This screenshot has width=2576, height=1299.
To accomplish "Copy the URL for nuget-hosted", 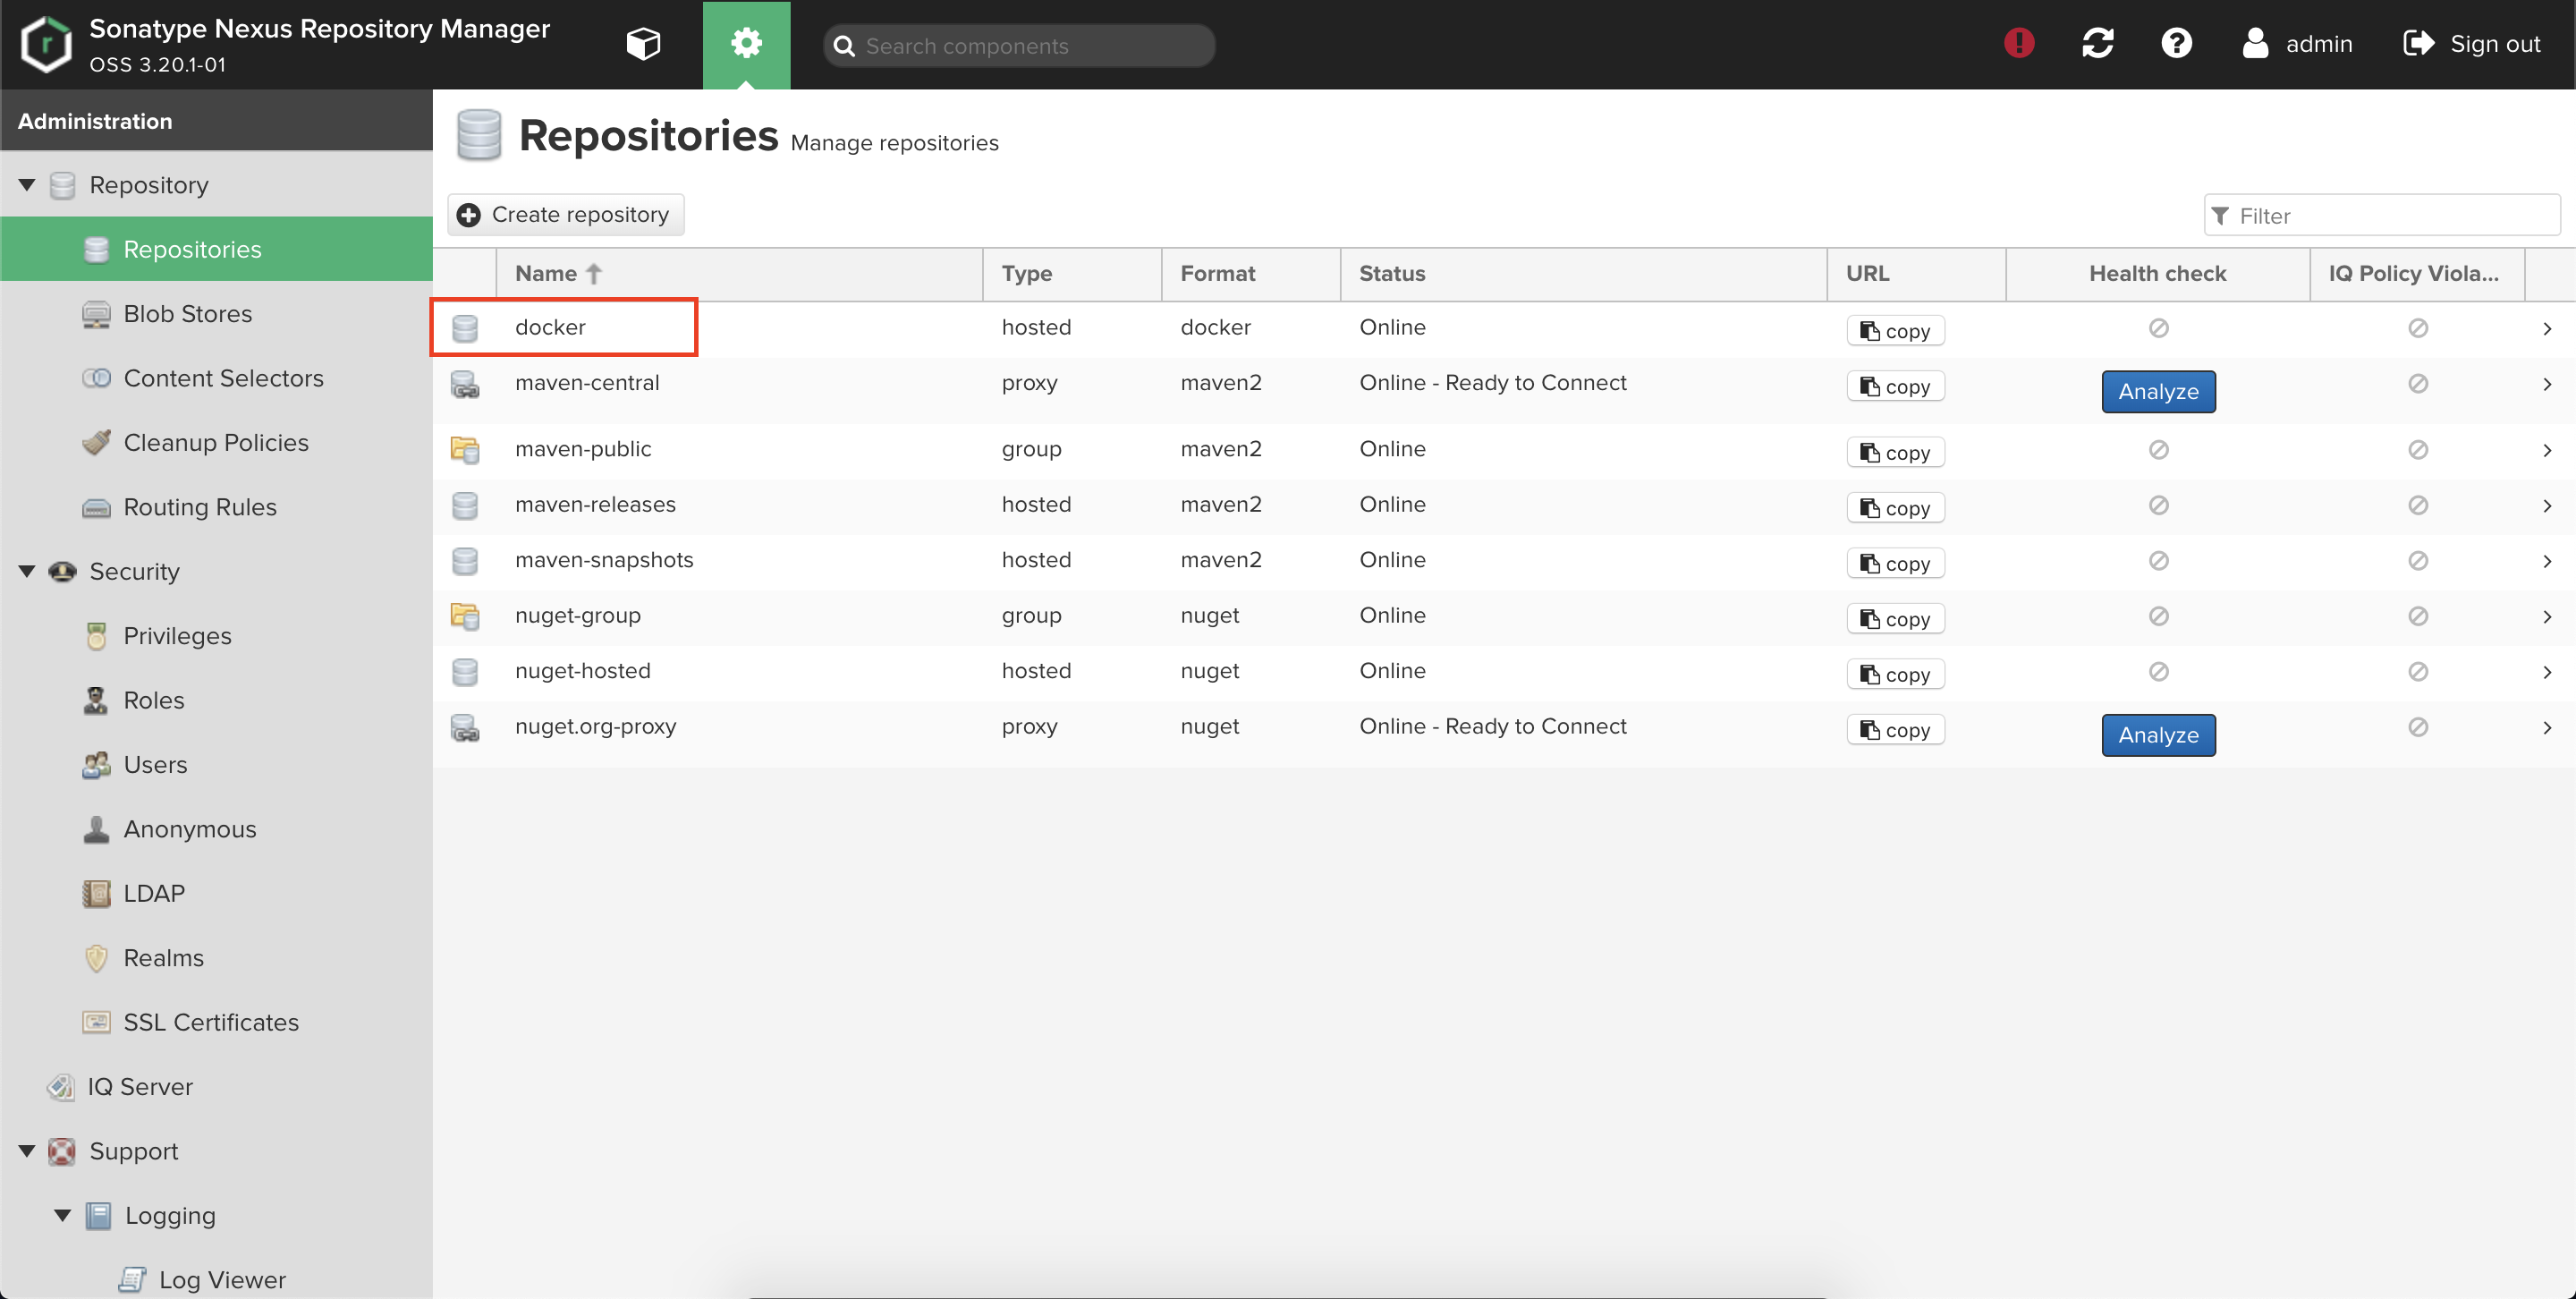I will [x=1894, y=675].
